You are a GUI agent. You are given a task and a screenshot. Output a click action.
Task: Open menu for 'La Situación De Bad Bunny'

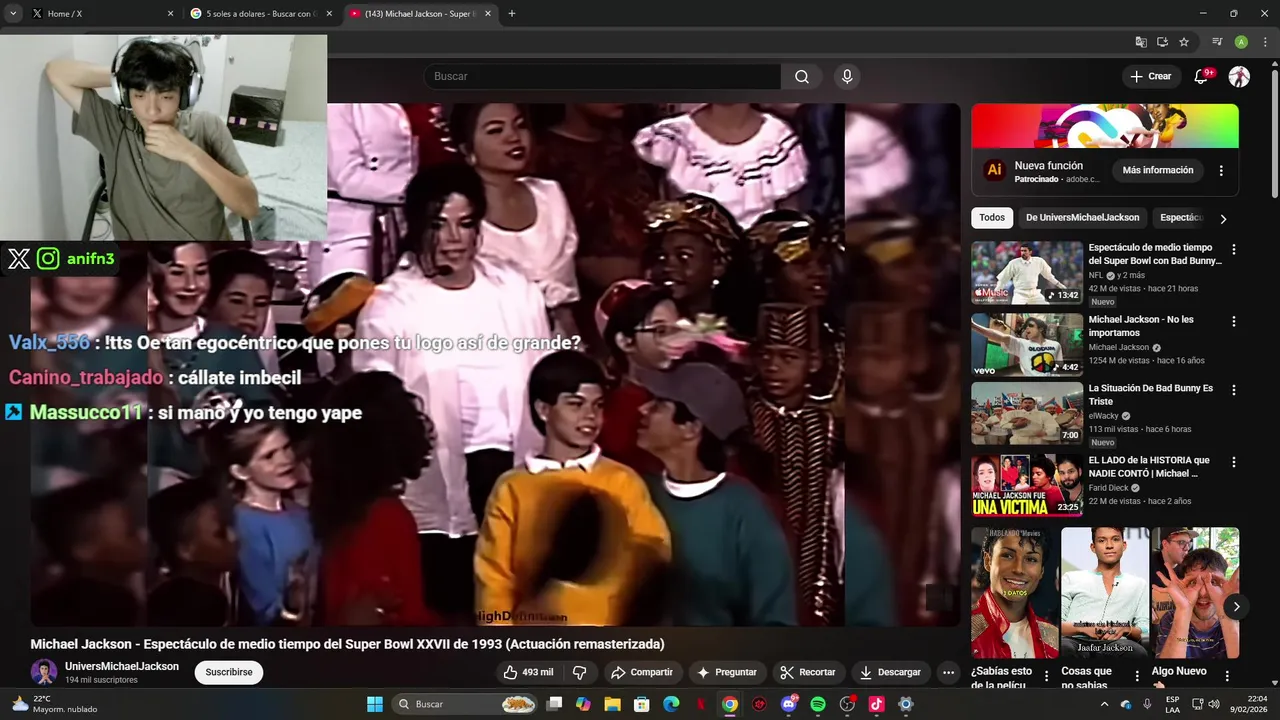coord(1233,390)
